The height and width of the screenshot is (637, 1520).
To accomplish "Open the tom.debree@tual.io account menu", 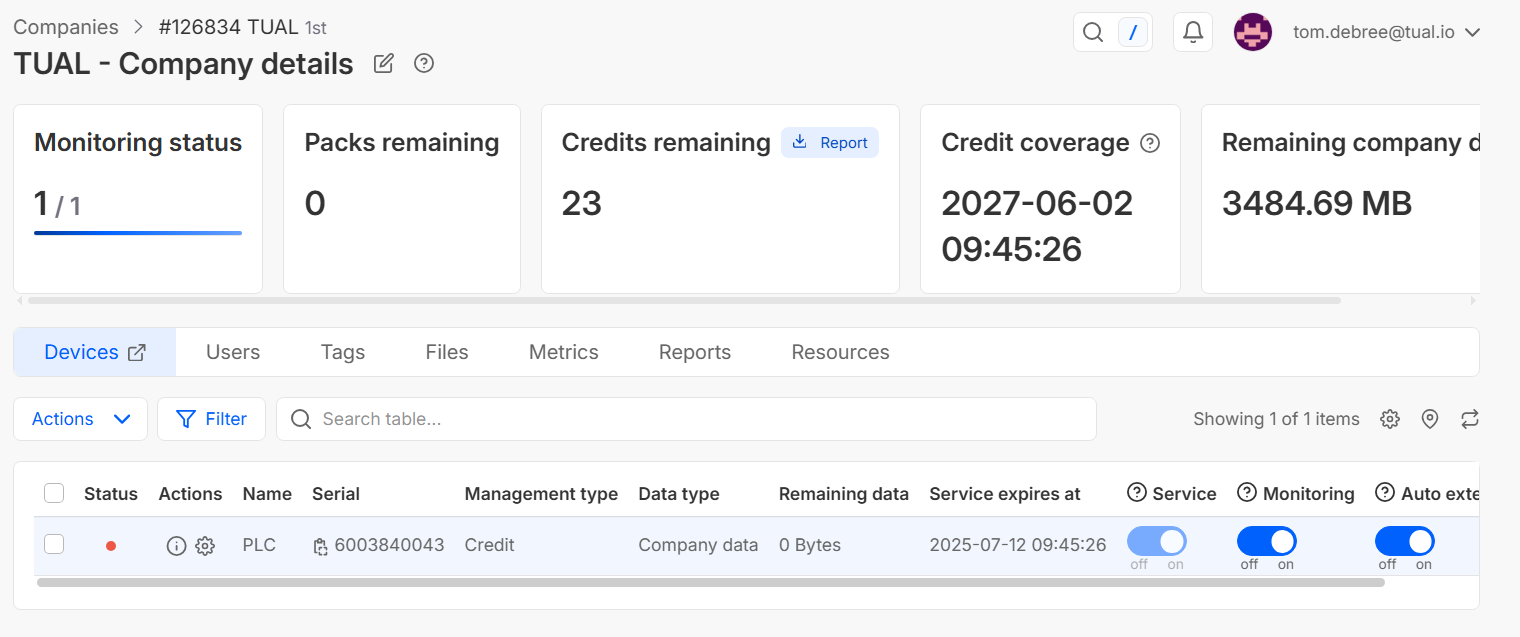I will 1385,32.
